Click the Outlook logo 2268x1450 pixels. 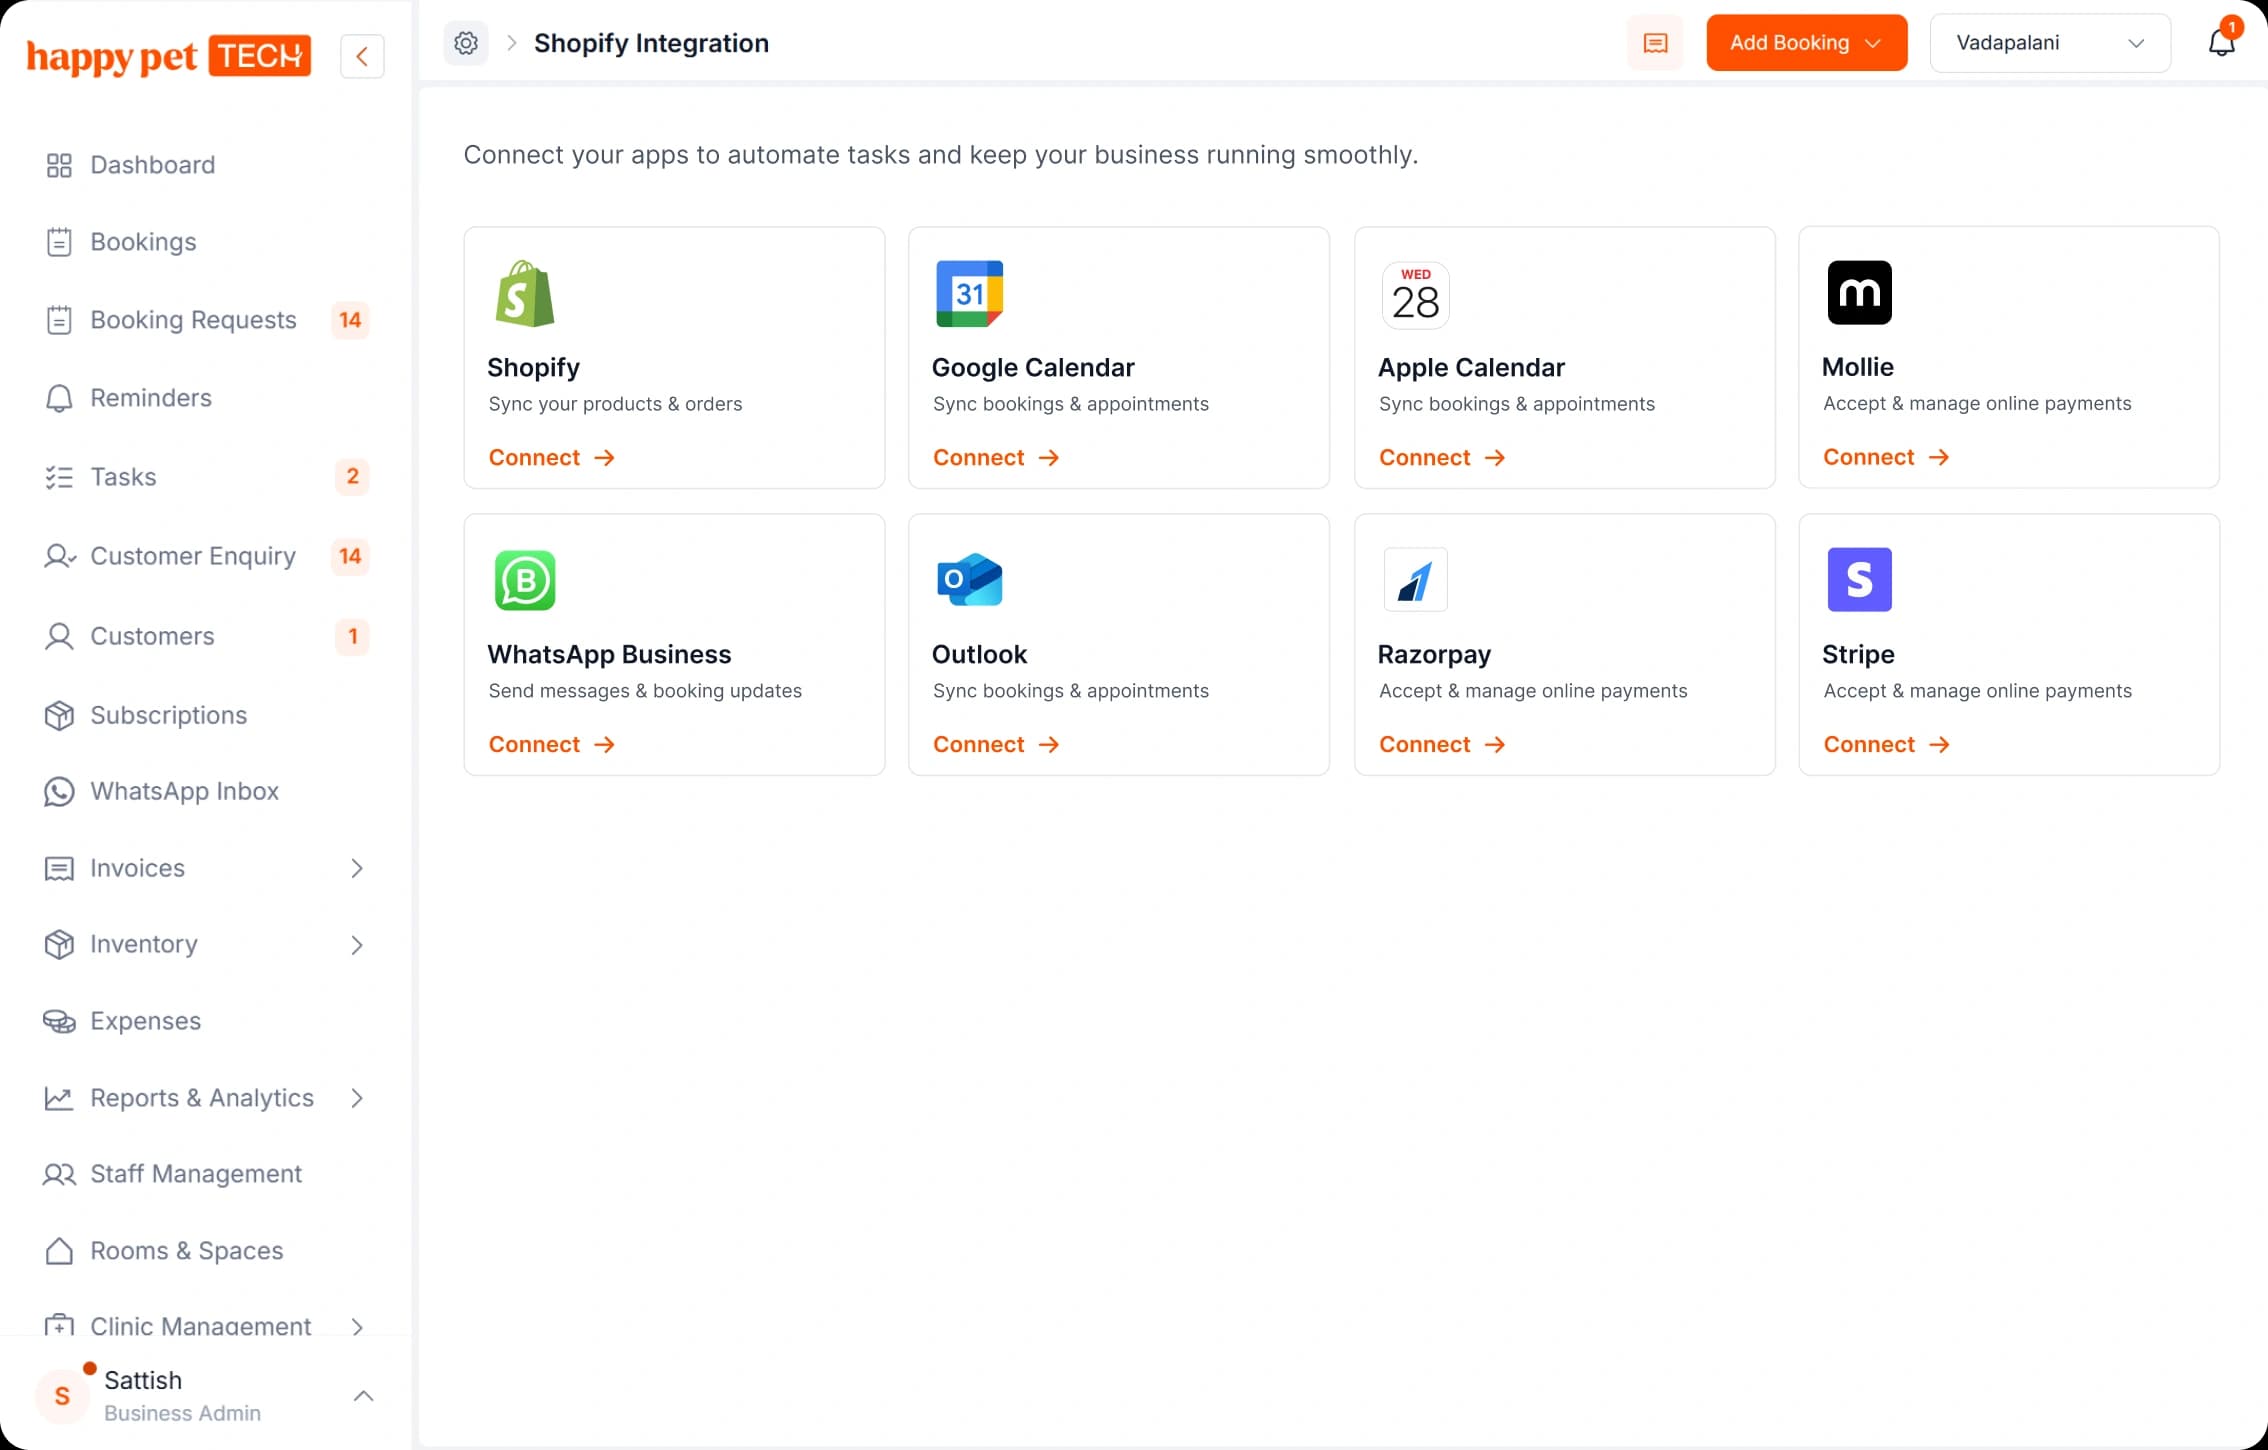[969, 580]
